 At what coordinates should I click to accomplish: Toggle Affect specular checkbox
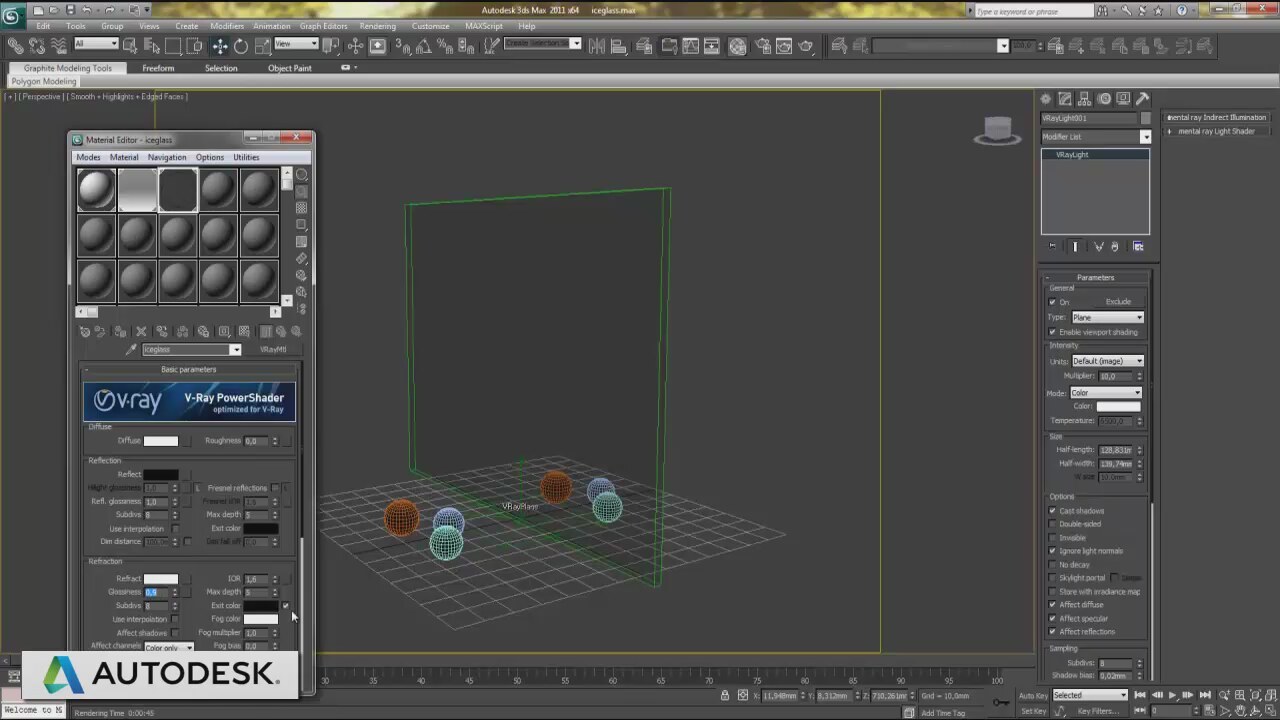[x=1052, y=618]
